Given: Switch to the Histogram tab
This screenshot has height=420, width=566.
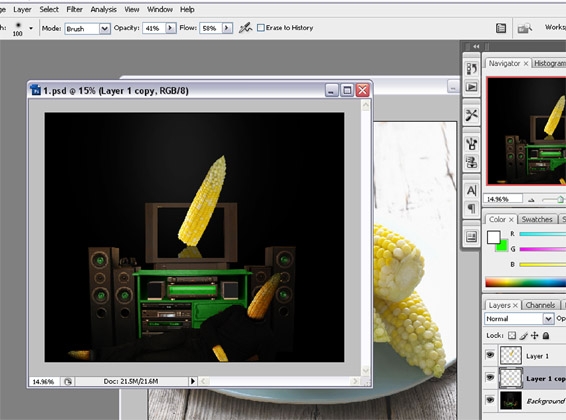Looking at the screenshot, I should point(549,64).
